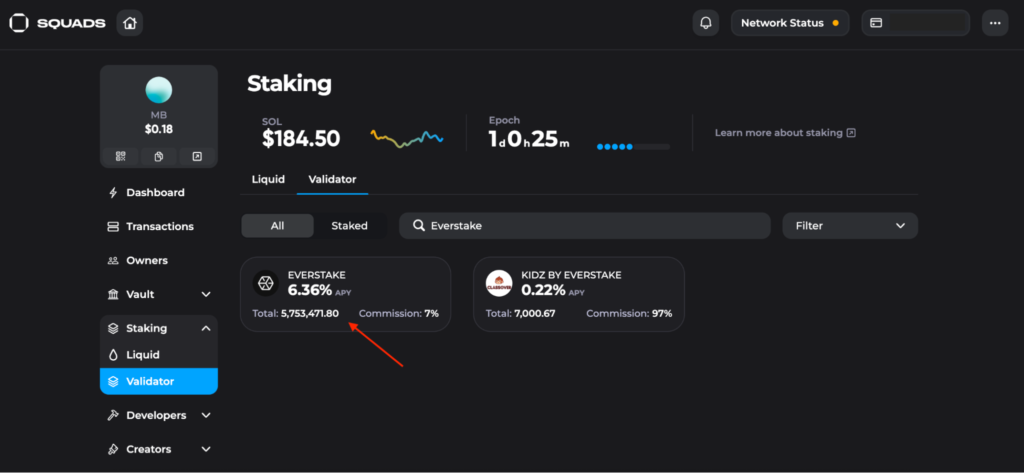Click Total 5,753,471.80 on Everstake card
The image size is (1024, 473).
pos(296,314)
